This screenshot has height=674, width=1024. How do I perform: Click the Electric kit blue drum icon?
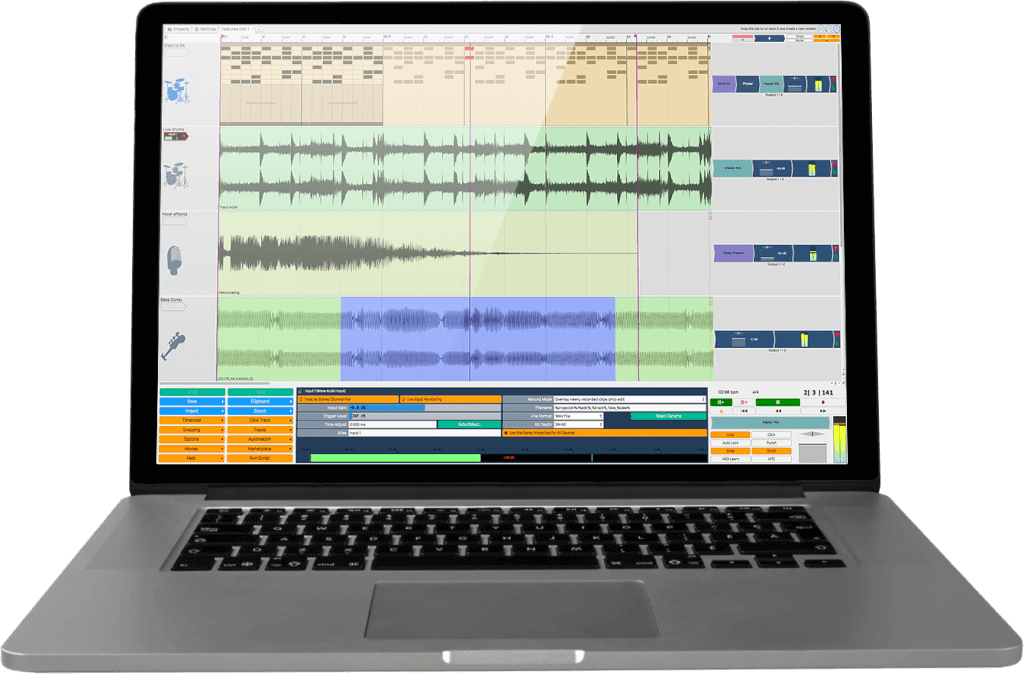point(177,93)
